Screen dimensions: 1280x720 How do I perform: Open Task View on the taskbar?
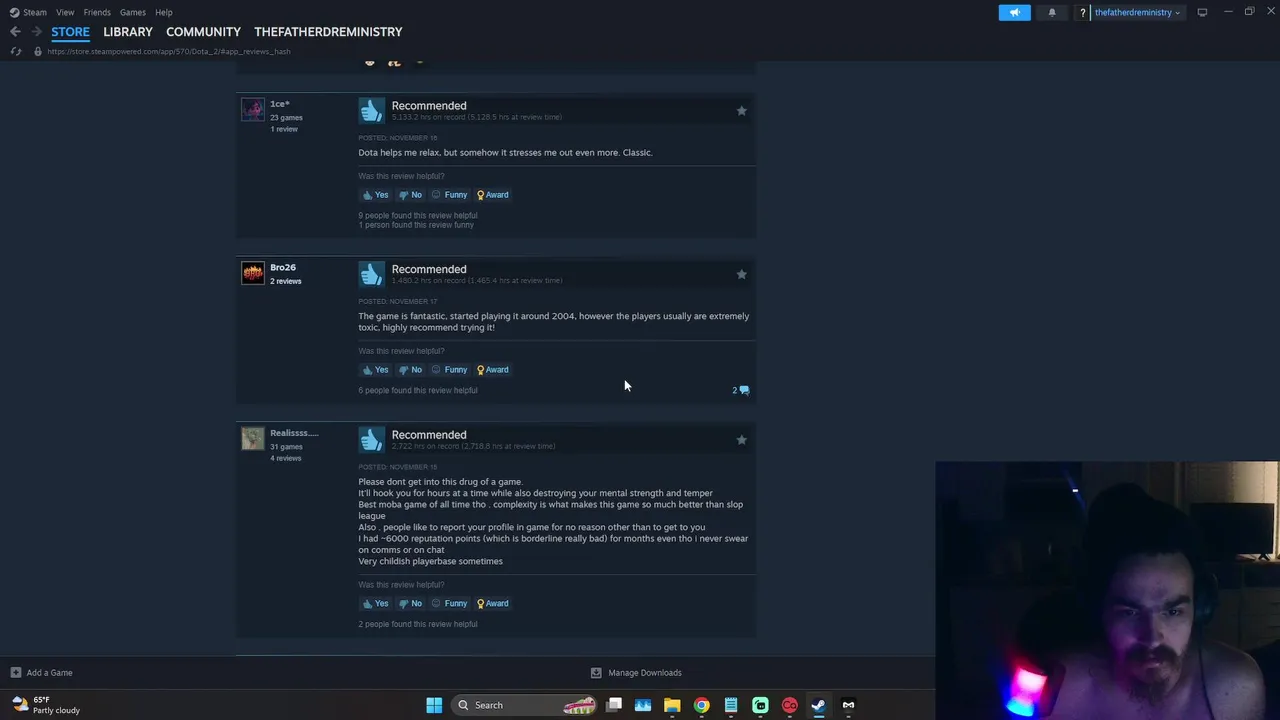click(614, 705)
